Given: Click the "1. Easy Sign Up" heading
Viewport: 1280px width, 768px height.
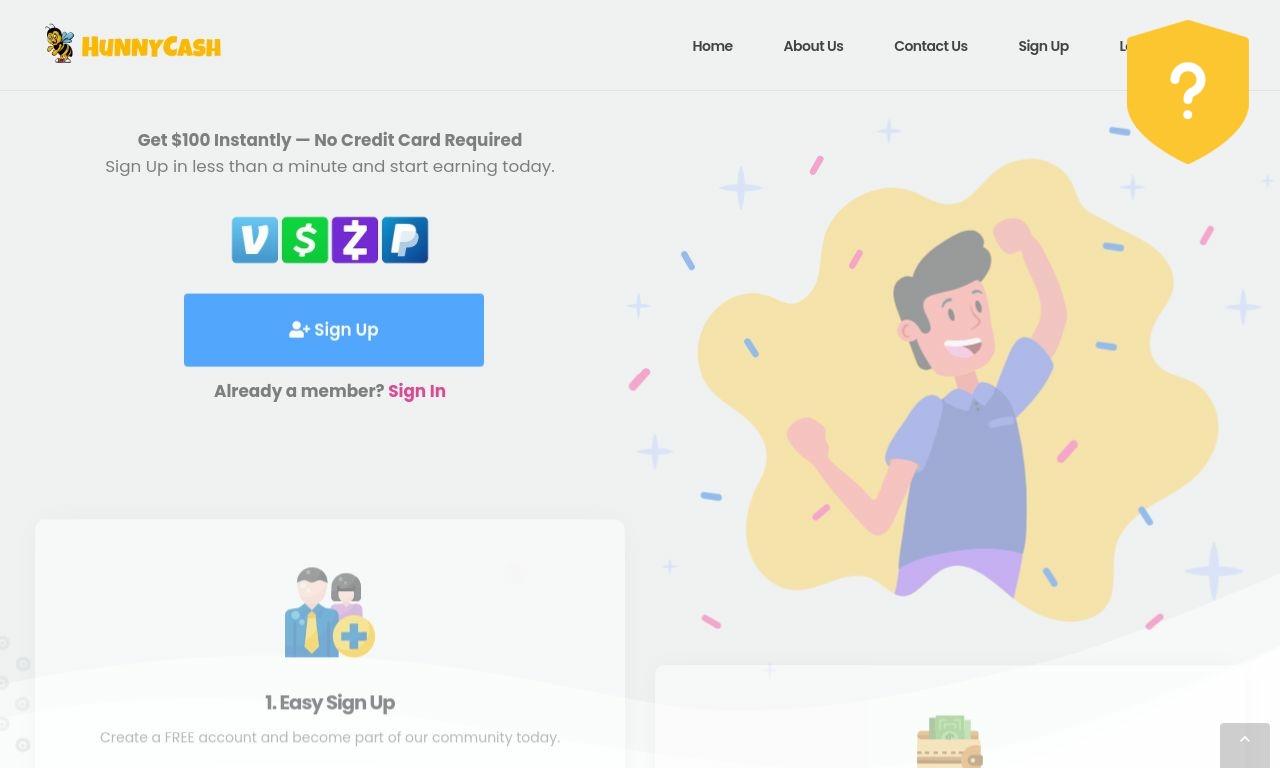Looking at the screenshot, I should coord(330,703).
